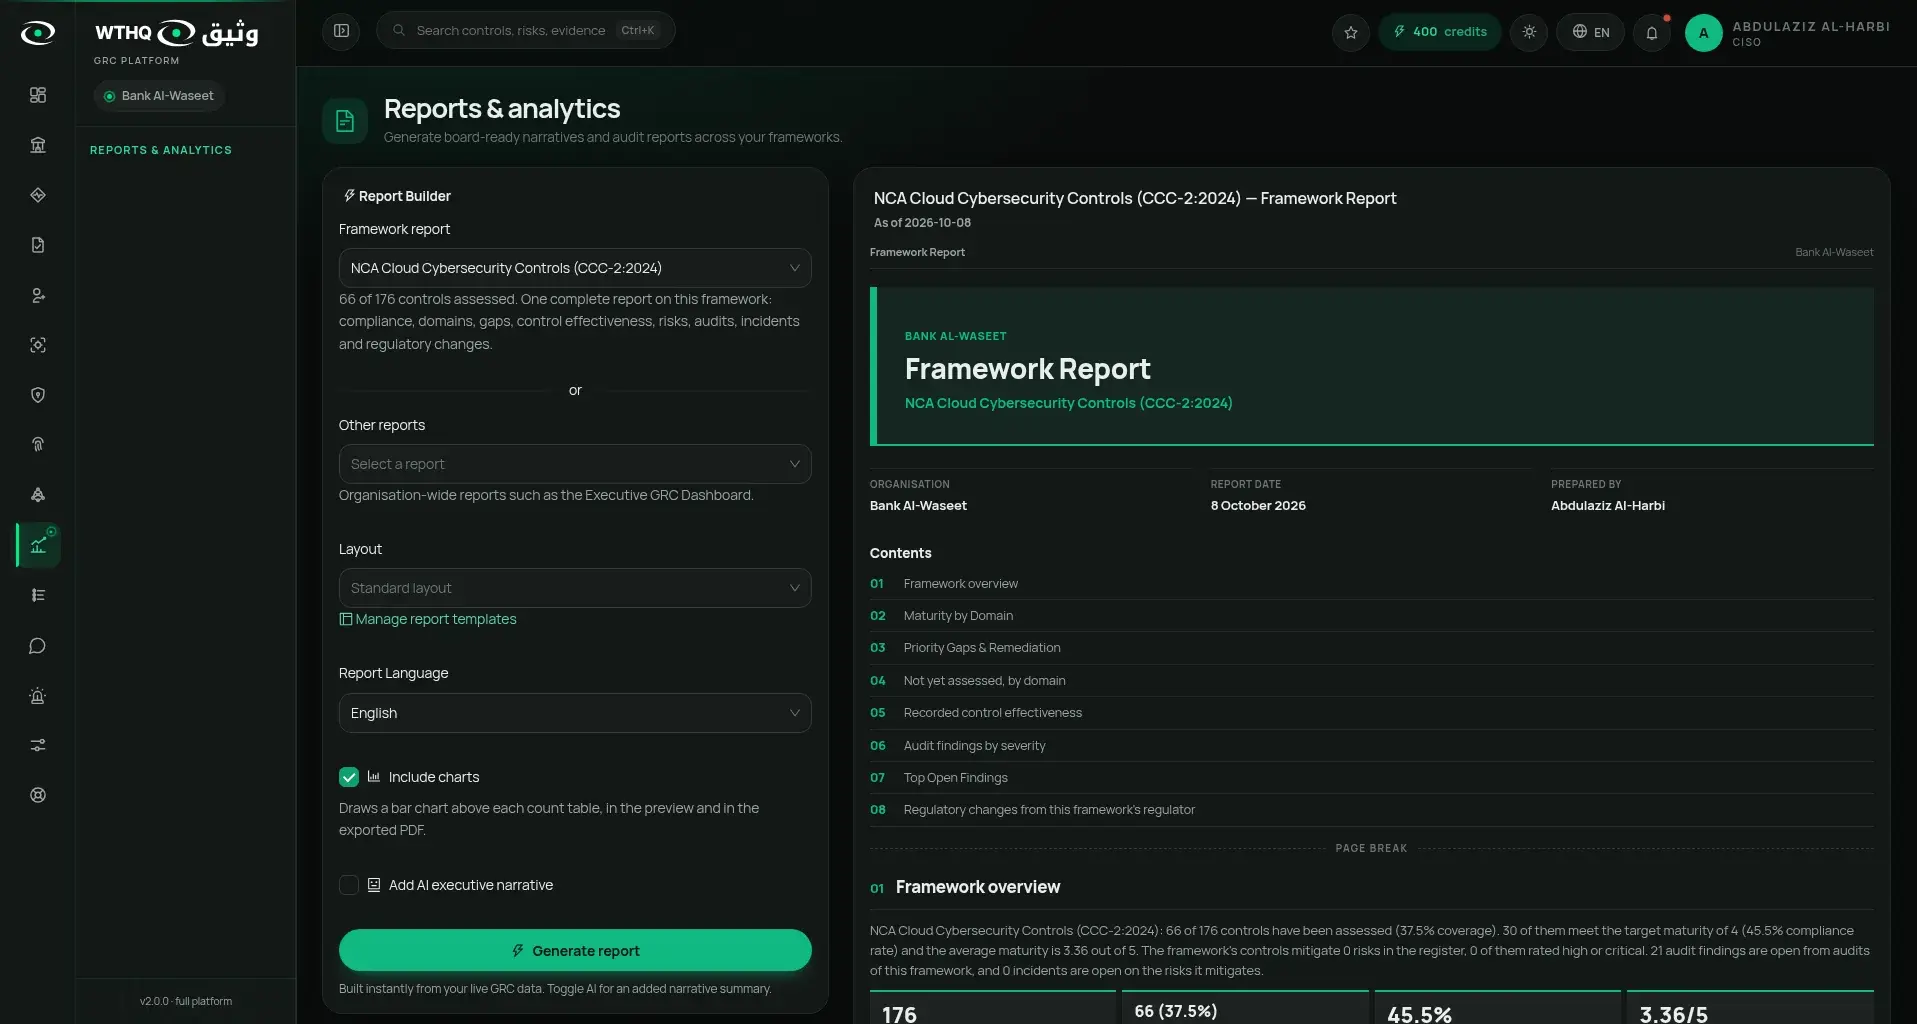Open the document check icon in sidebar

pyautogui.click(x=38, y=245)
